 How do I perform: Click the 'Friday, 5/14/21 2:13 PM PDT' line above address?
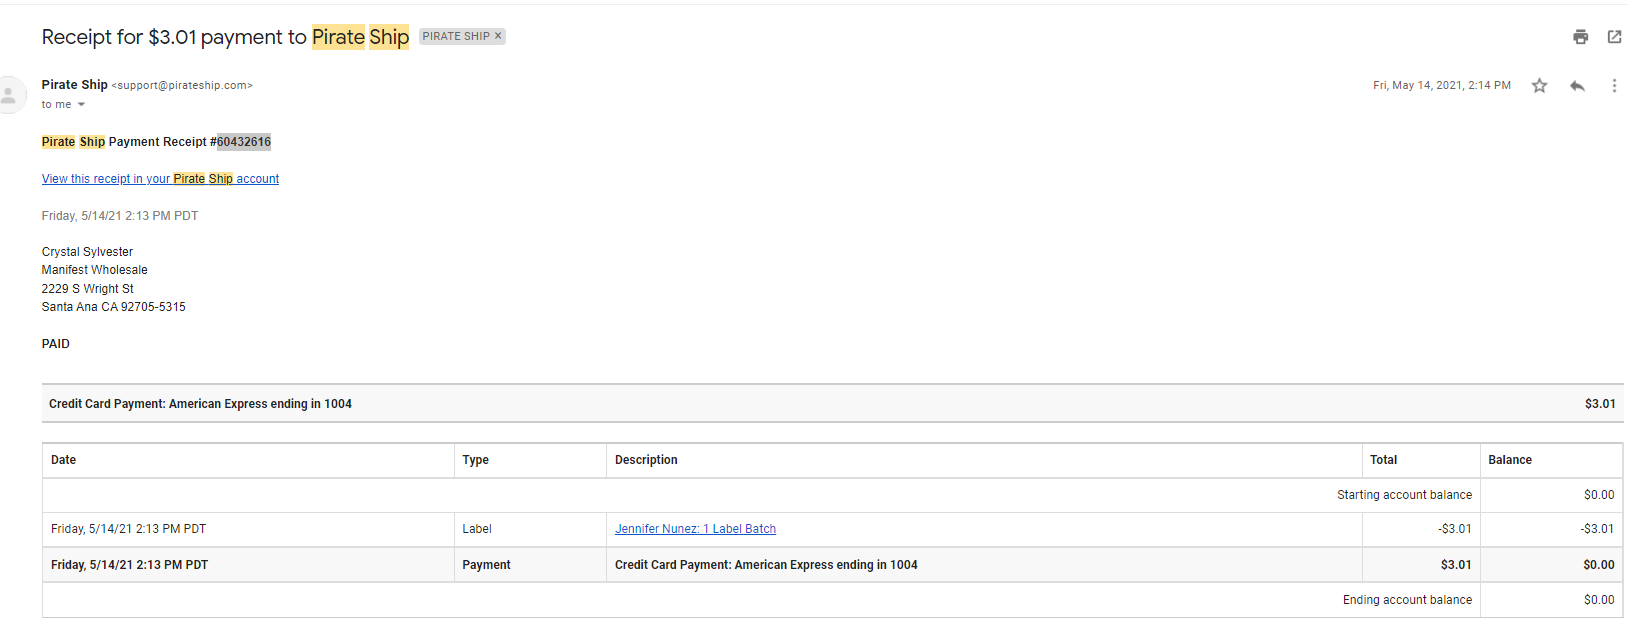click(x=120, y=216)
